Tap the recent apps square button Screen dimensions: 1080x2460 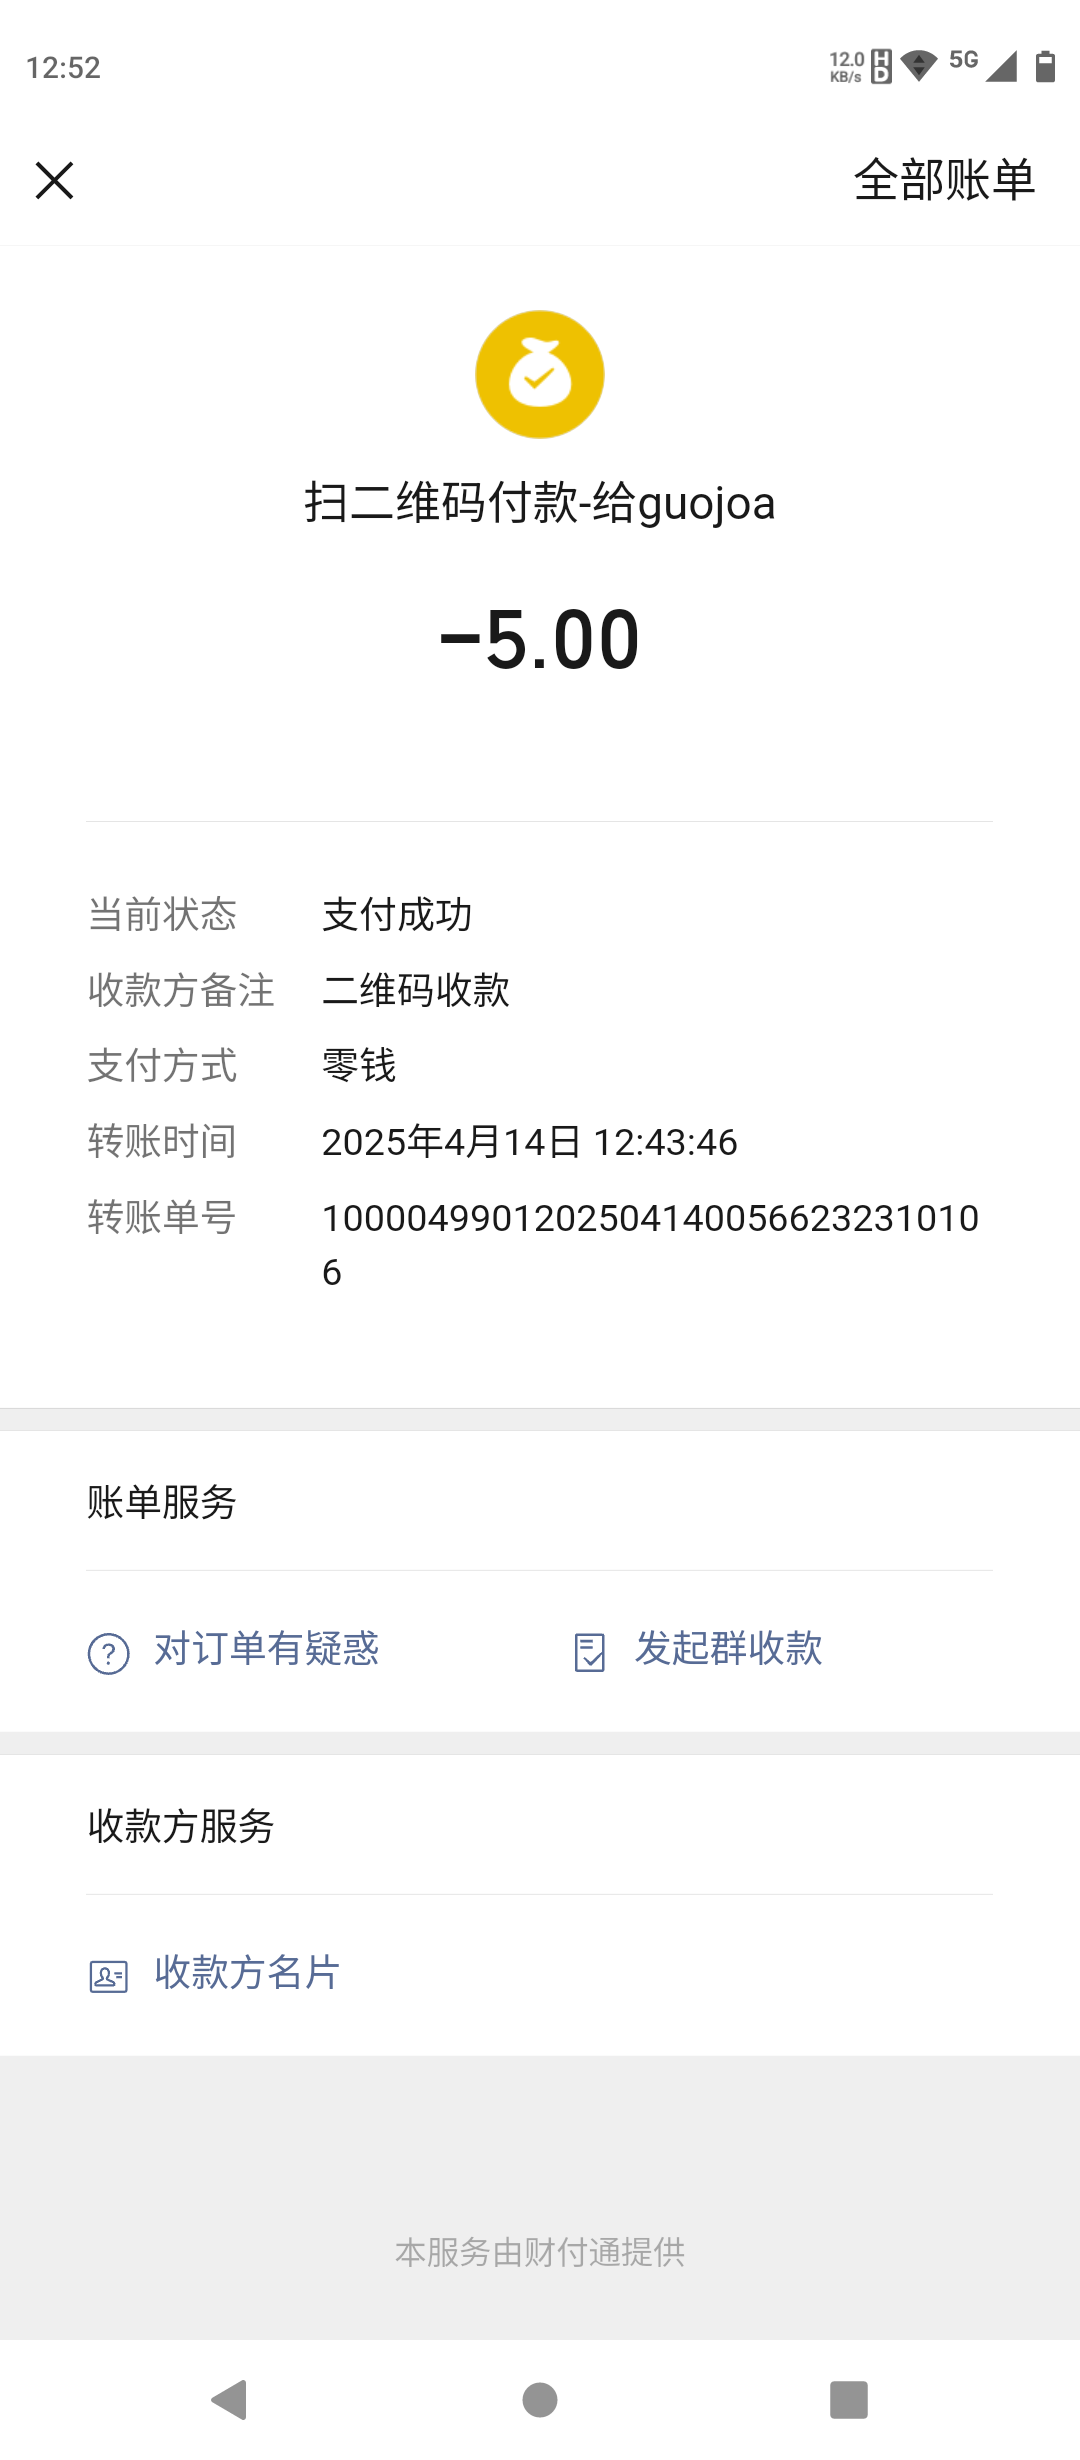pyautogui.click(x=849, y=2399)
